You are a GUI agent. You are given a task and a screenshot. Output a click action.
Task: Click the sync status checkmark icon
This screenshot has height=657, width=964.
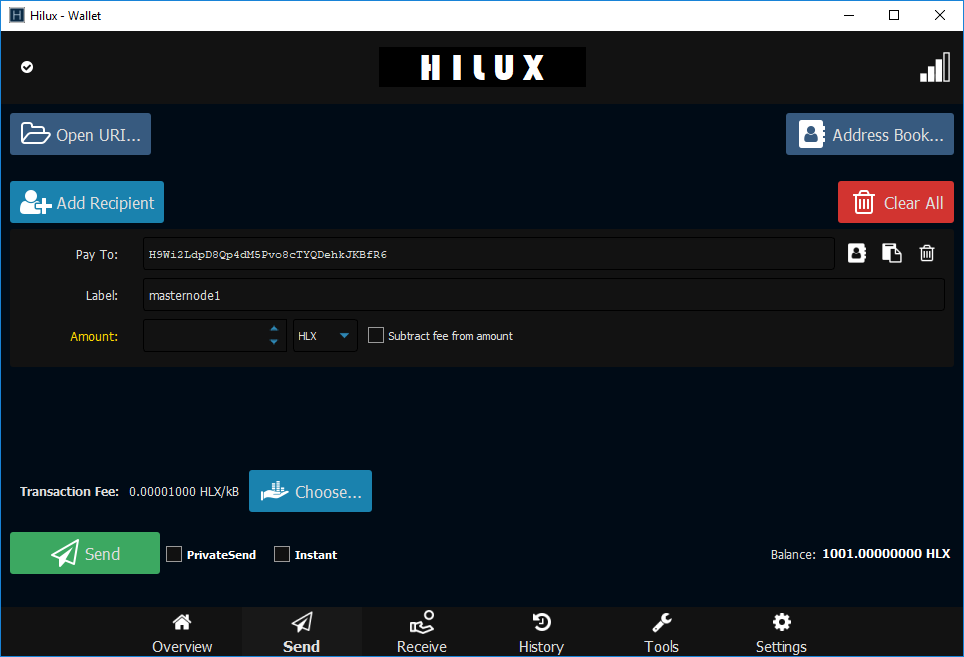[27, 67]
